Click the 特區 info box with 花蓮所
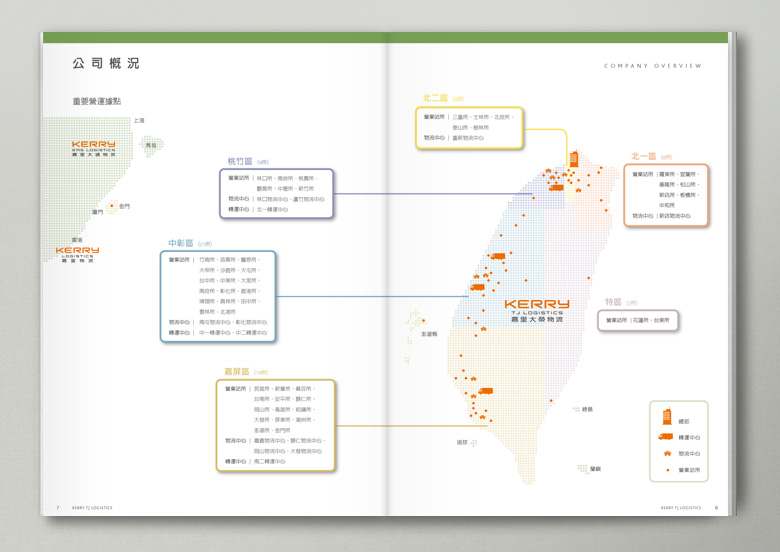Screen dimensions: 780x552 pos(638,320)
